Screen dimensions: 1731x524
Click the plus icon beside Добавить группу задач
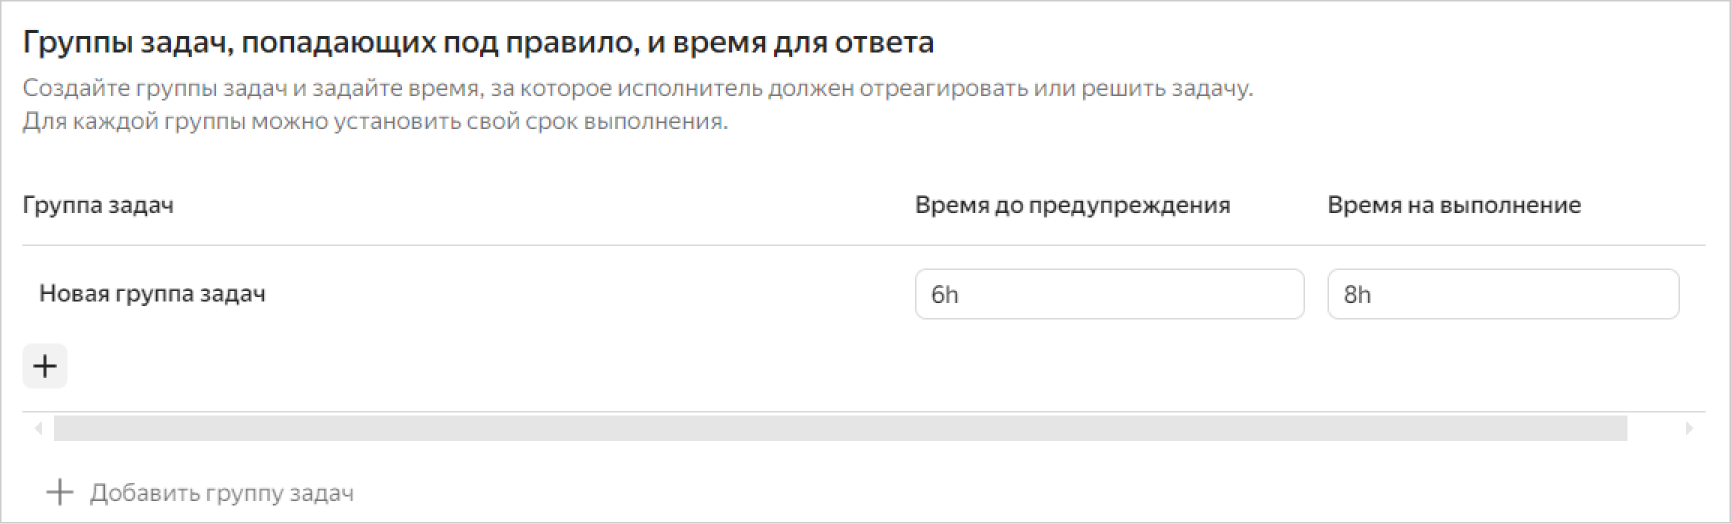(x=60, y=492)
